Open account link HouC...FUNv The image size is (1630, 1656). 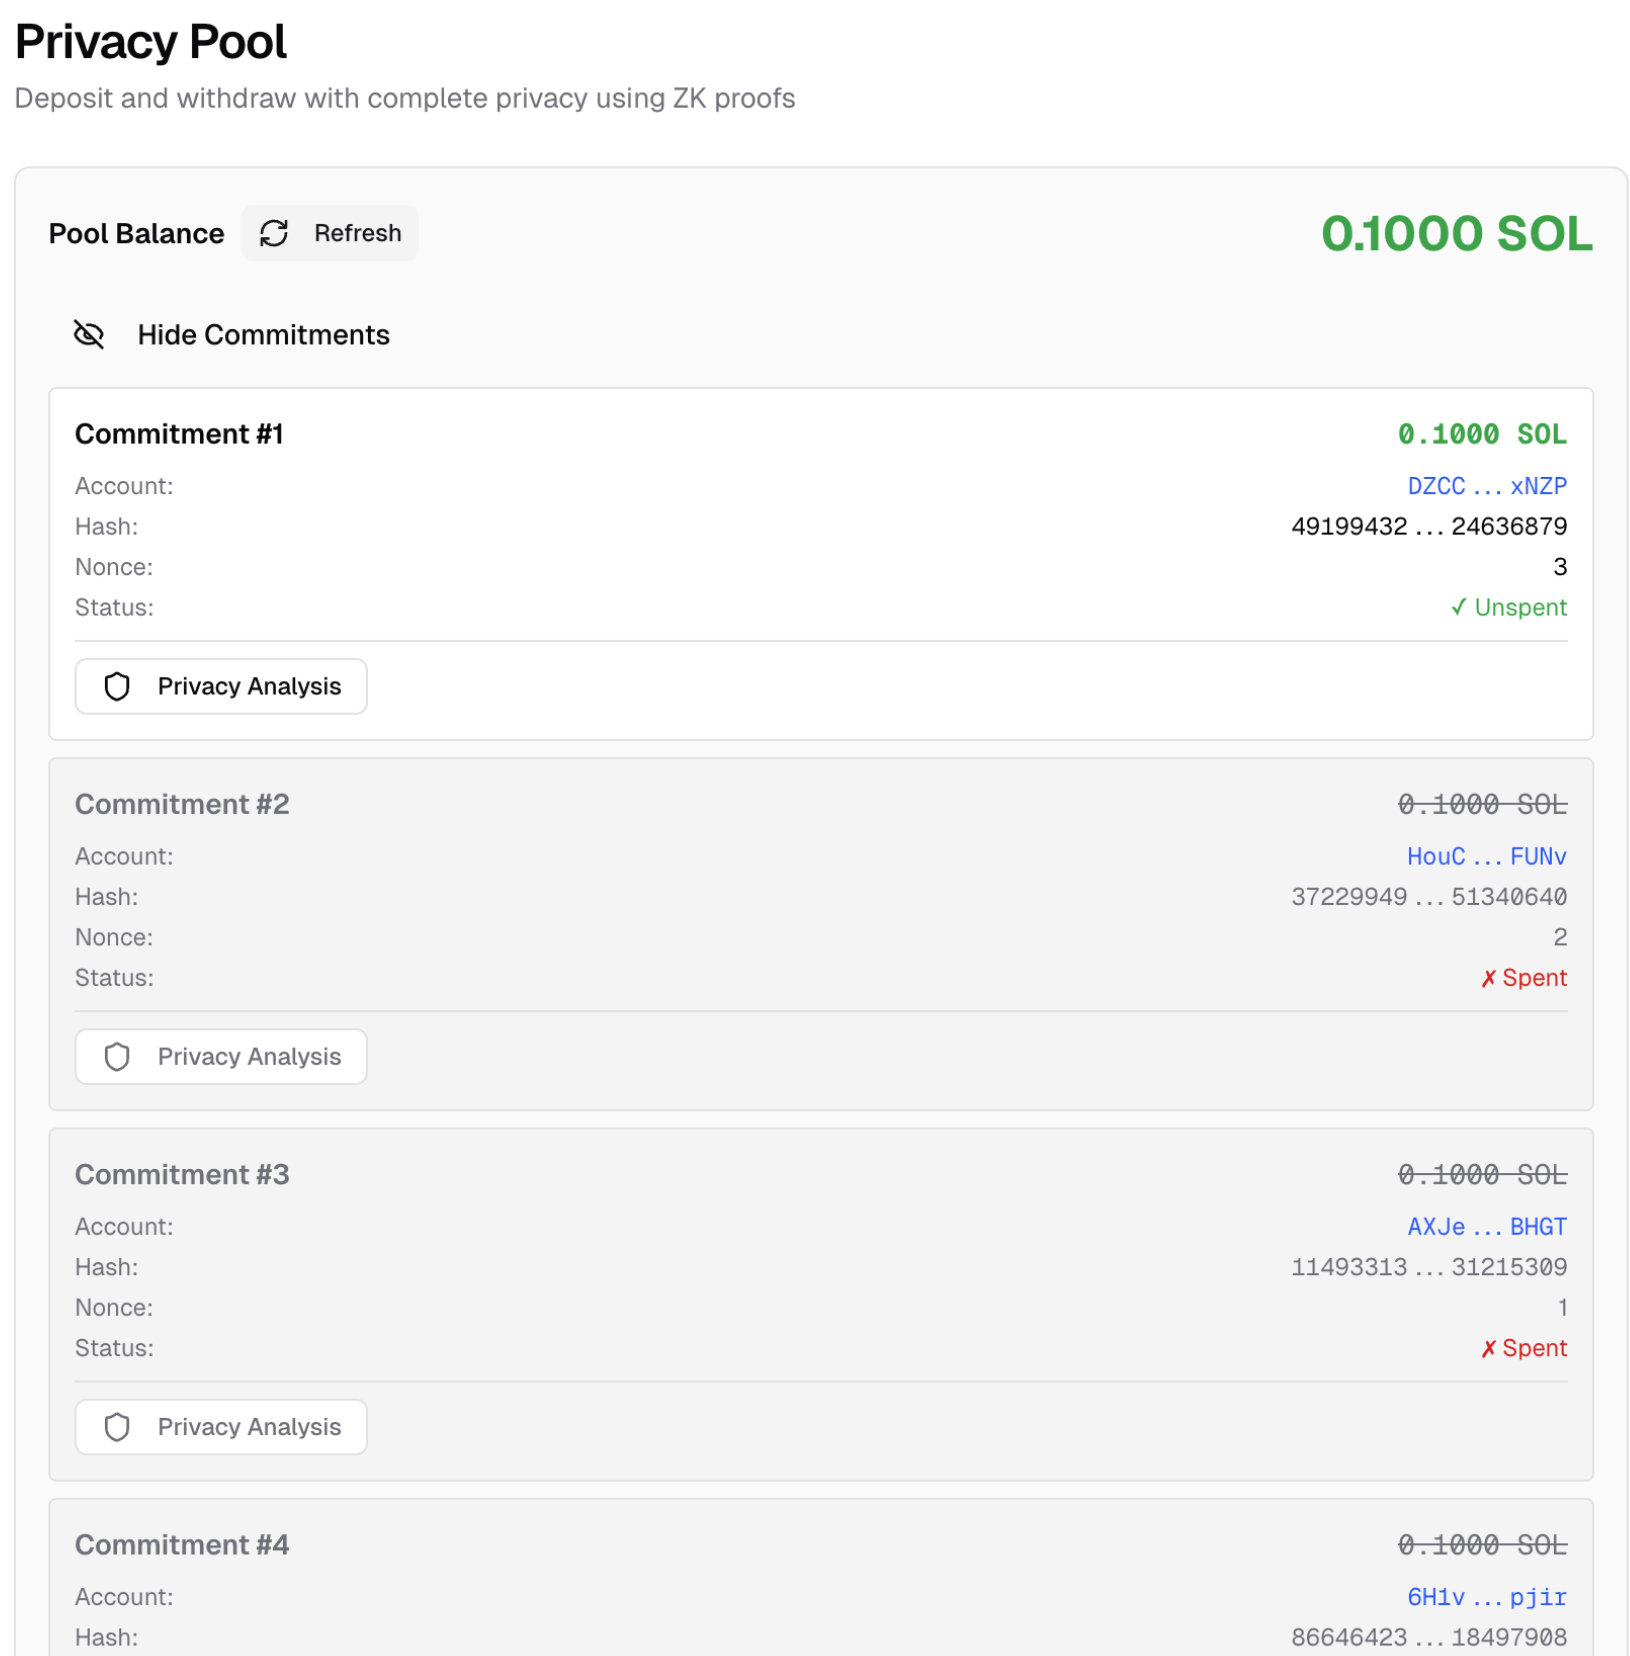(1486, 856)
